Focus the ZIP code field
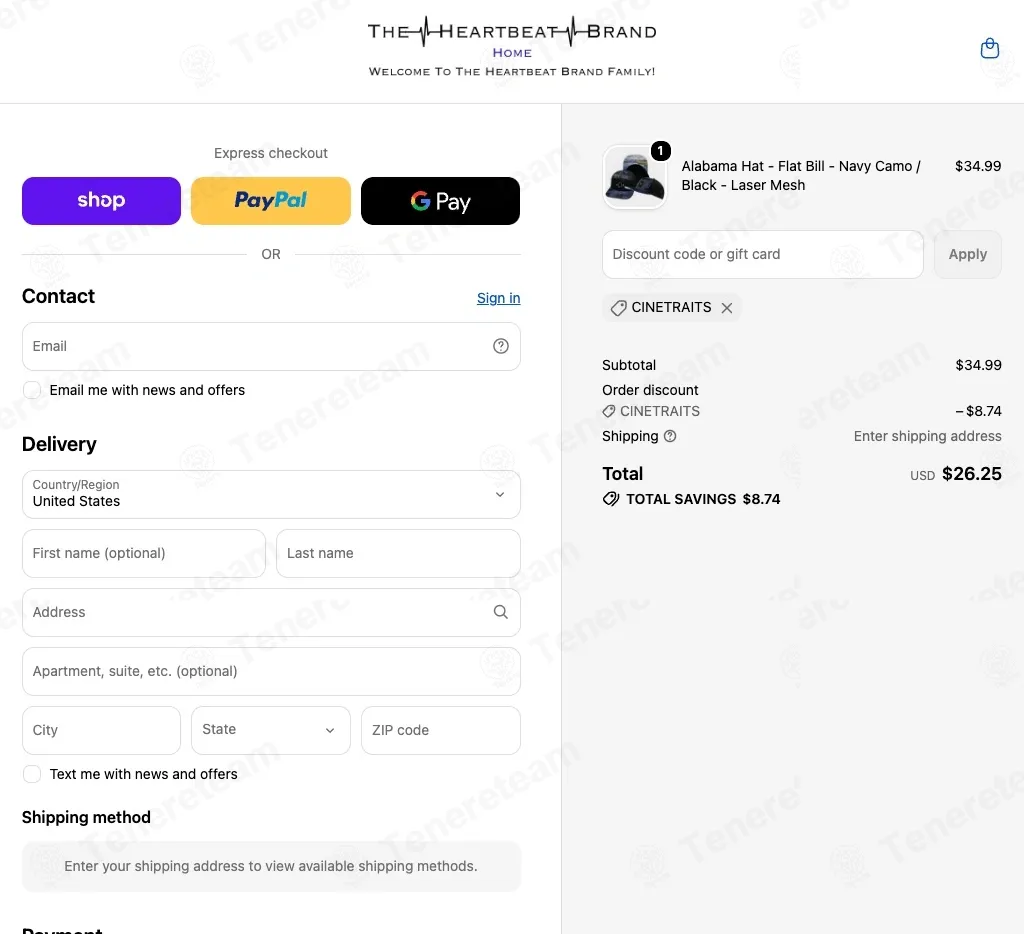The image size is (1024, 934). [440, 730]
